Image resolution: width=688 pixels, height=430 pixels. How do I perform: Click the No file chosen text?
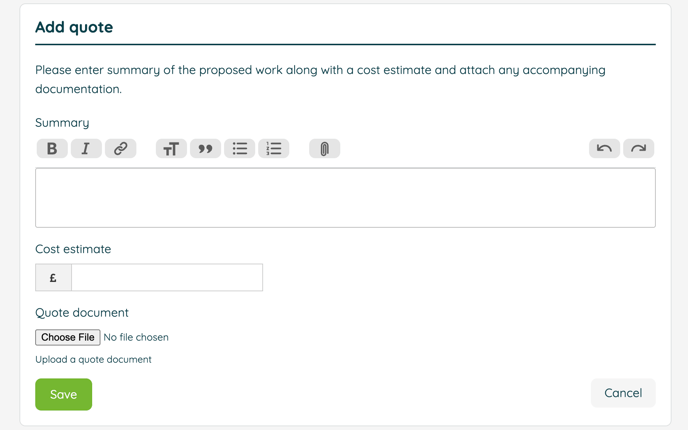tap(136, 337)
